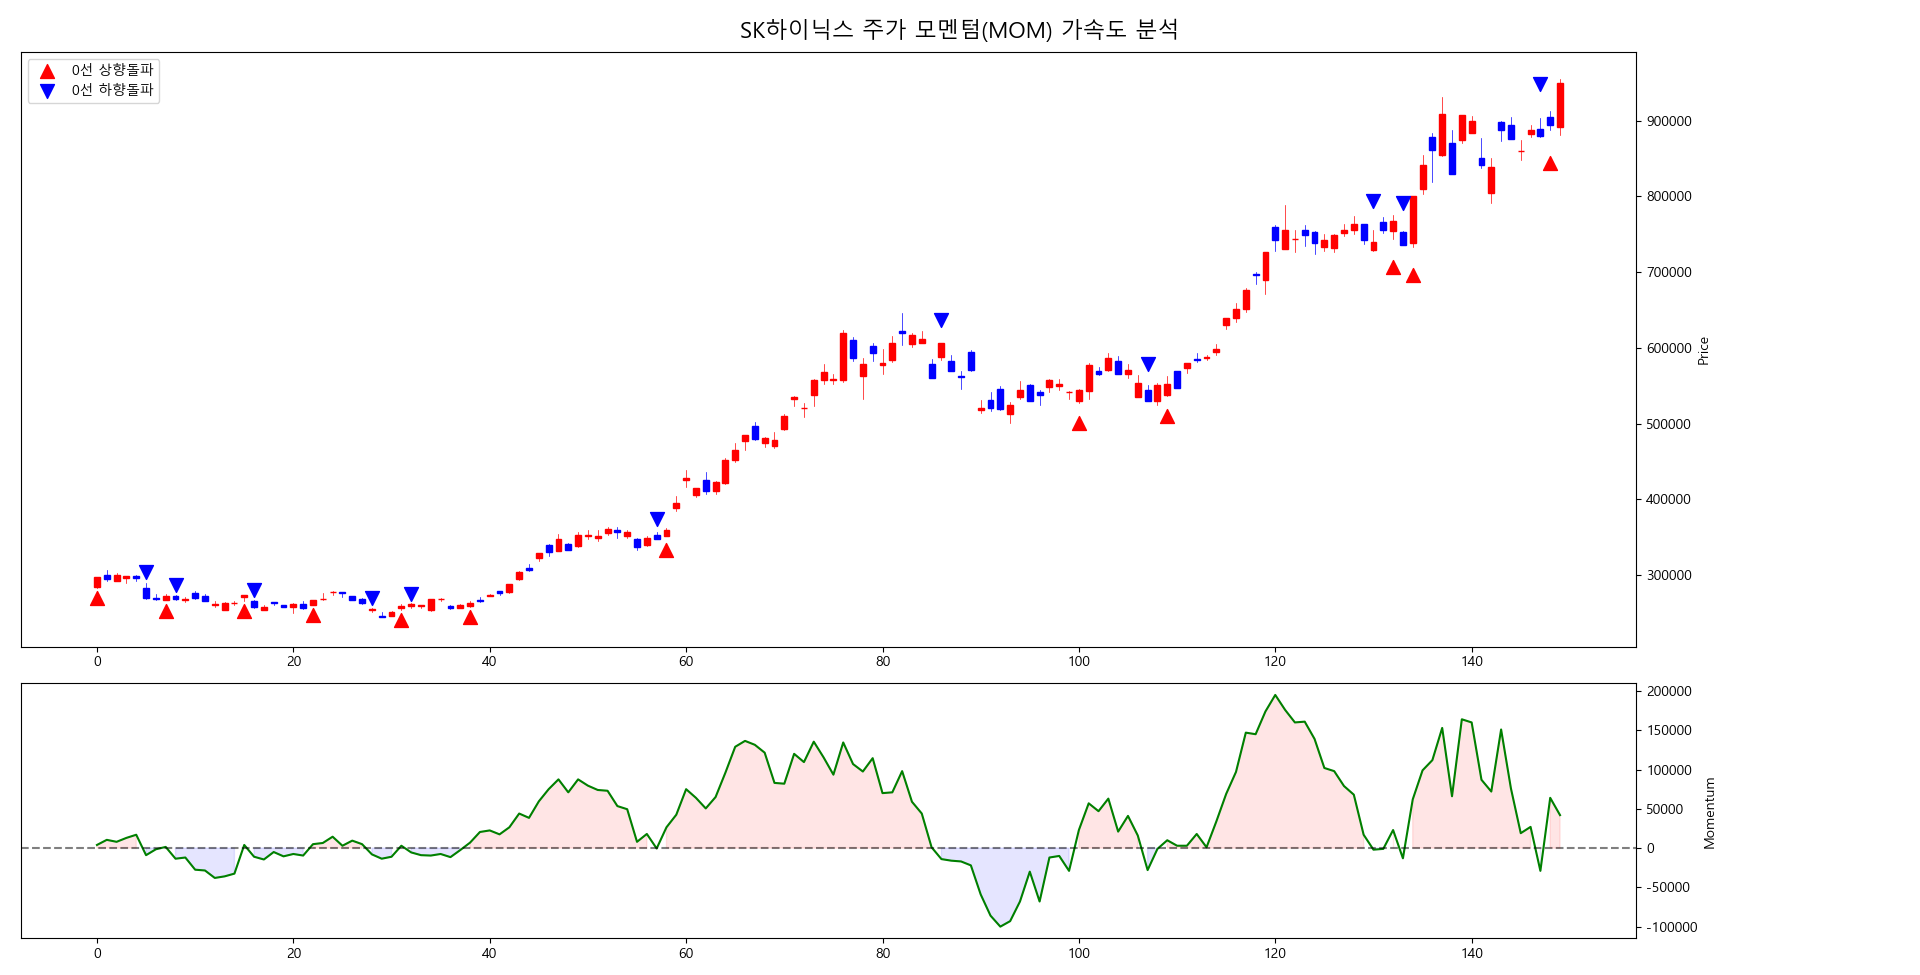This screenshot has height=975, width=1920.
Task: Click the blue down-triangle marker near index 86
Action: (x=941, y=320)
